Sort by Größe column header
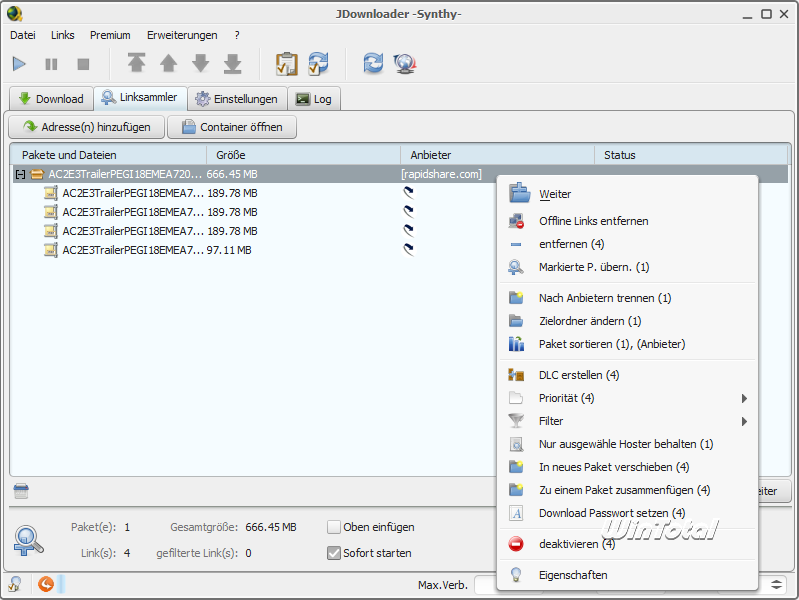The width and height of the screenshot is (799, 600). (303, 155)
